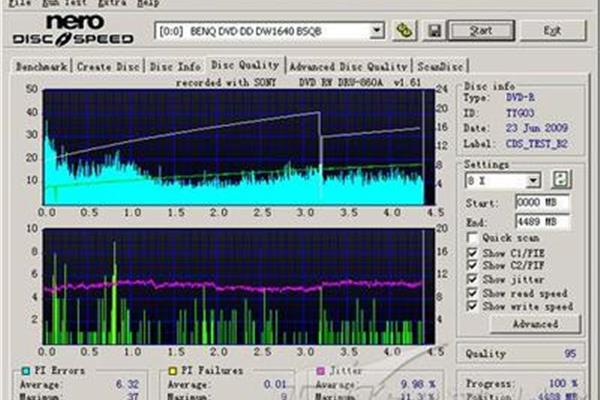Image resolution: width=600 pixels, height=400 pixels.
Task: Click the Nero Disc Speed logo
Action: click(x=73, y=31)
